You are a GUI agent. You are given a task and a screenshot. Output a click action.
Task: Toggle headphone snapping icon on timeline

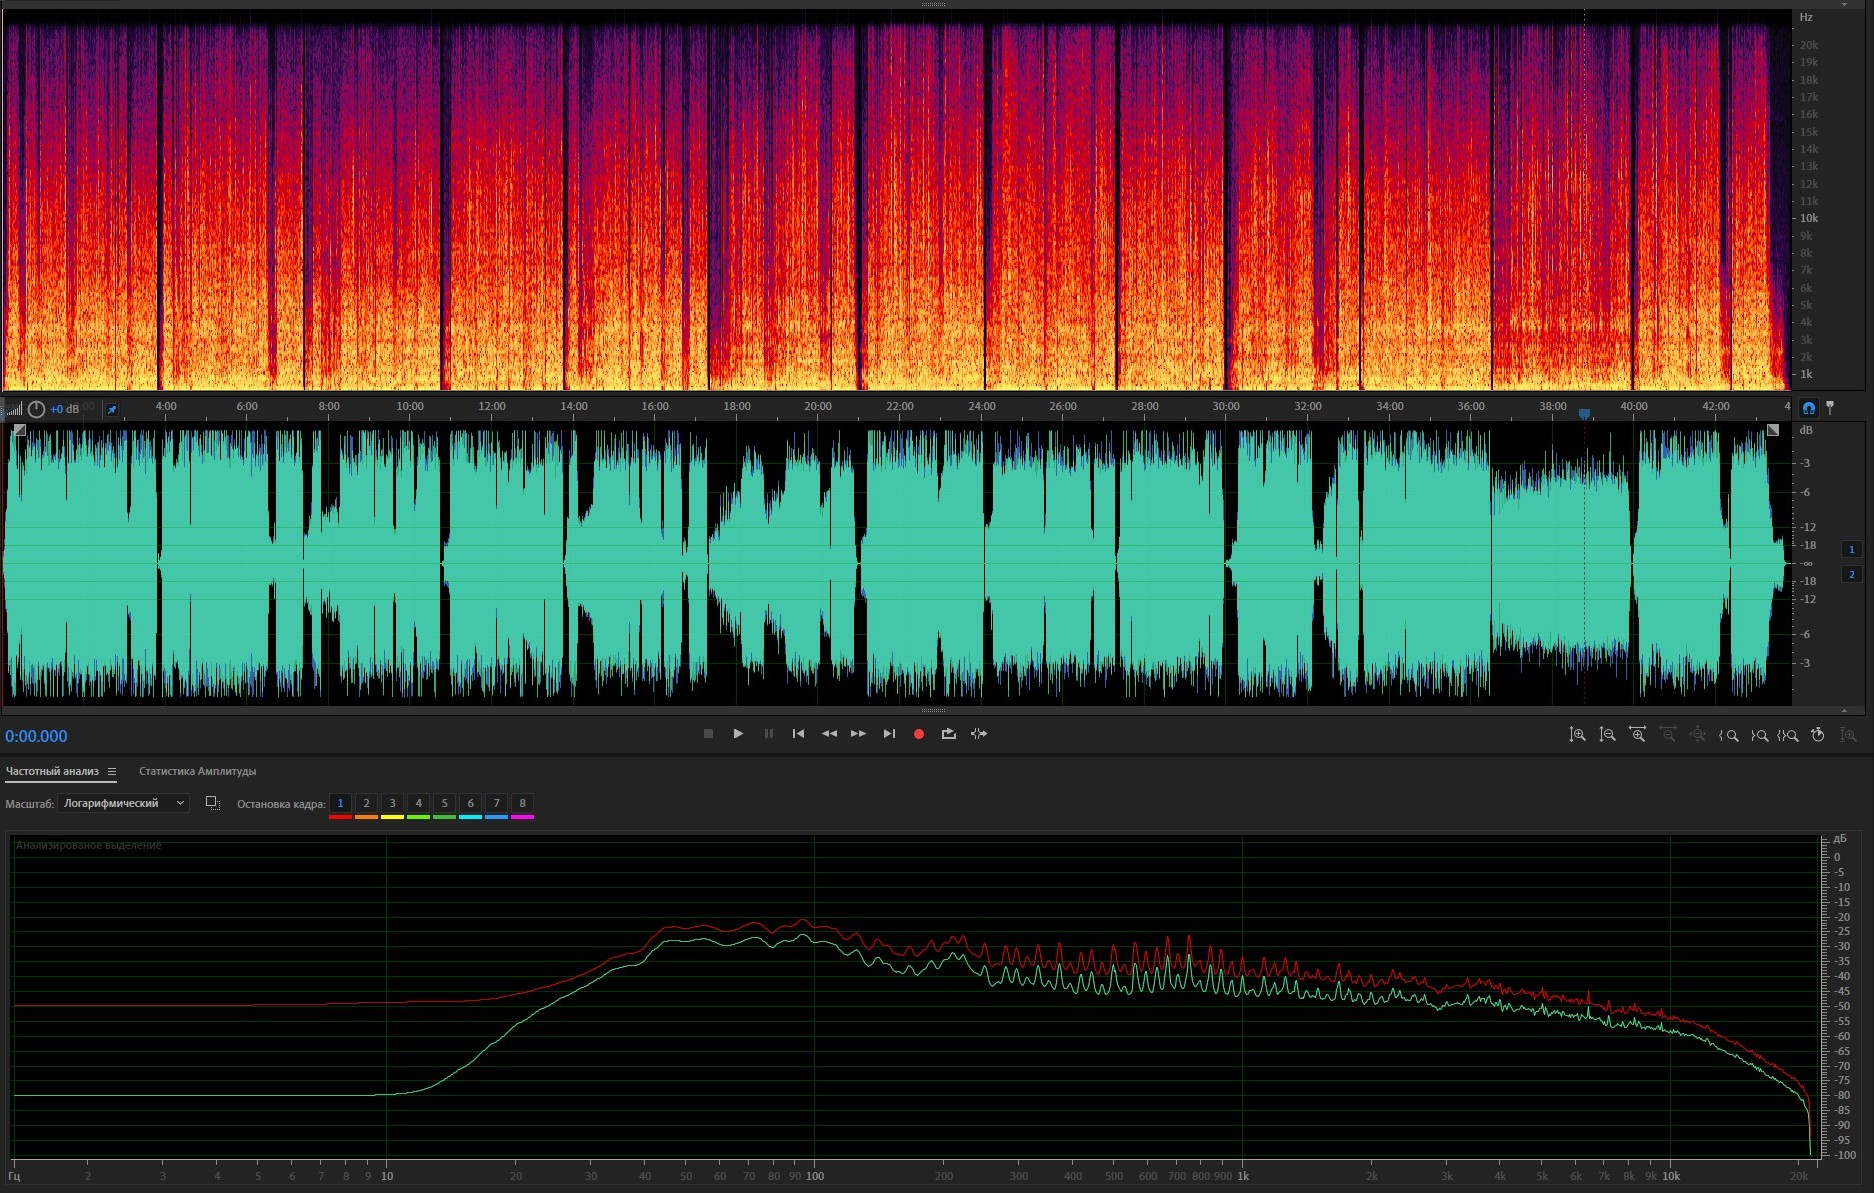coord(1808,408)
